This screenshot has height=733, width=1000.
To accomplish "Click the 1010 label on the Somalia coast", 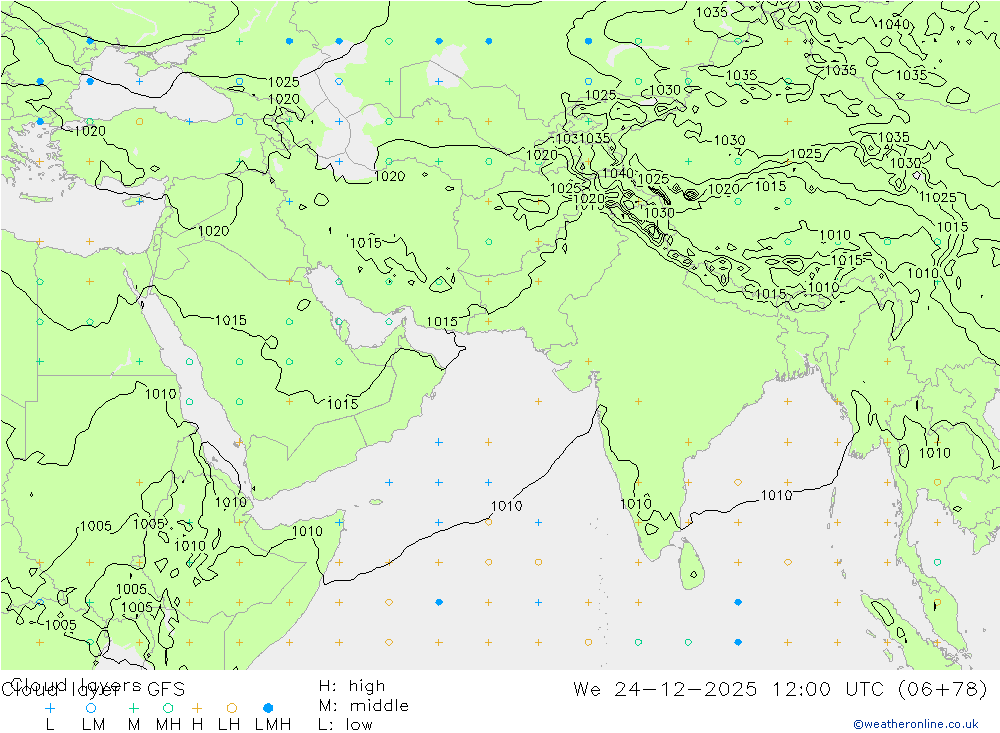I will [307, 531].
